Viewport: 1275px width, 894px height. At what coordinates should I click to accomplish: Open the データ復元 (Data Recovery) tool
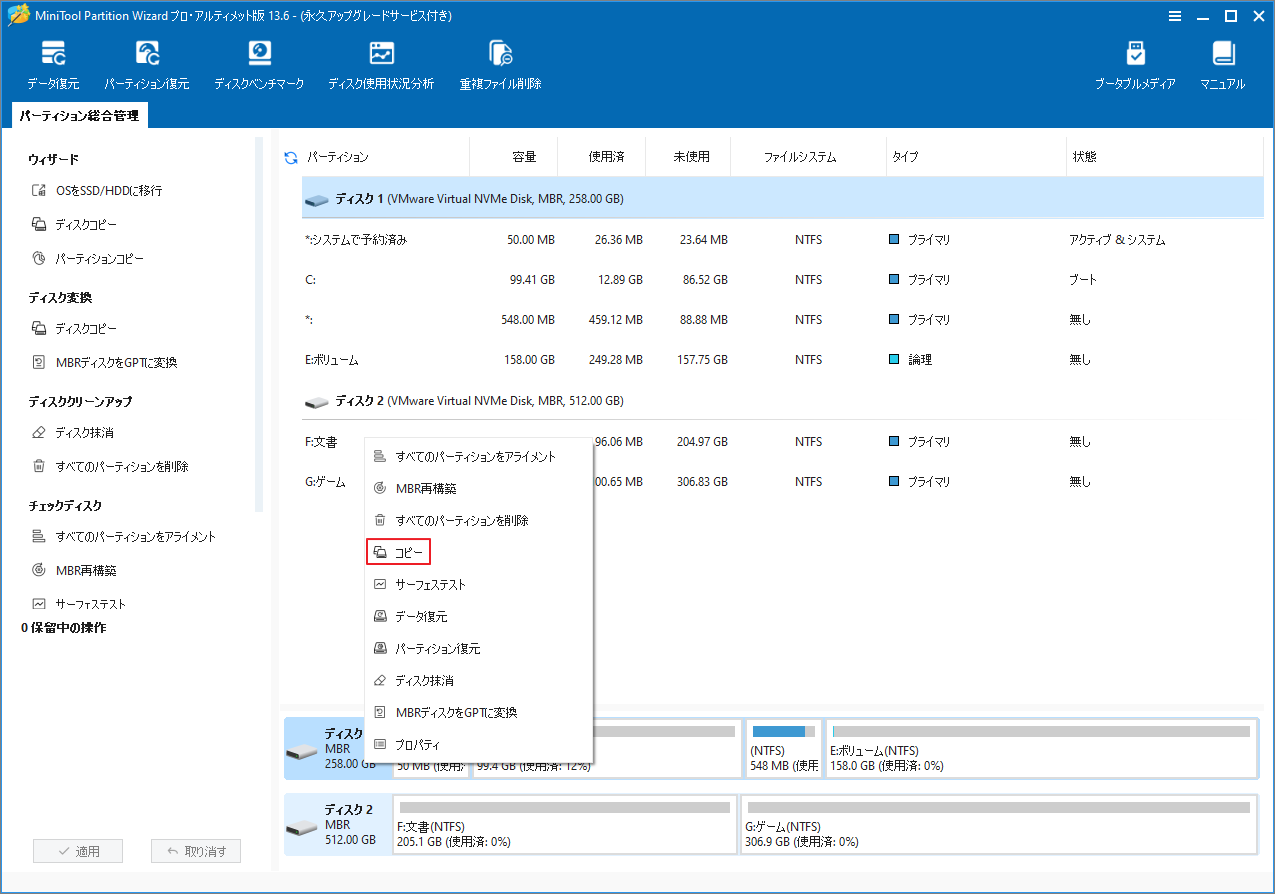pos(53,62)
